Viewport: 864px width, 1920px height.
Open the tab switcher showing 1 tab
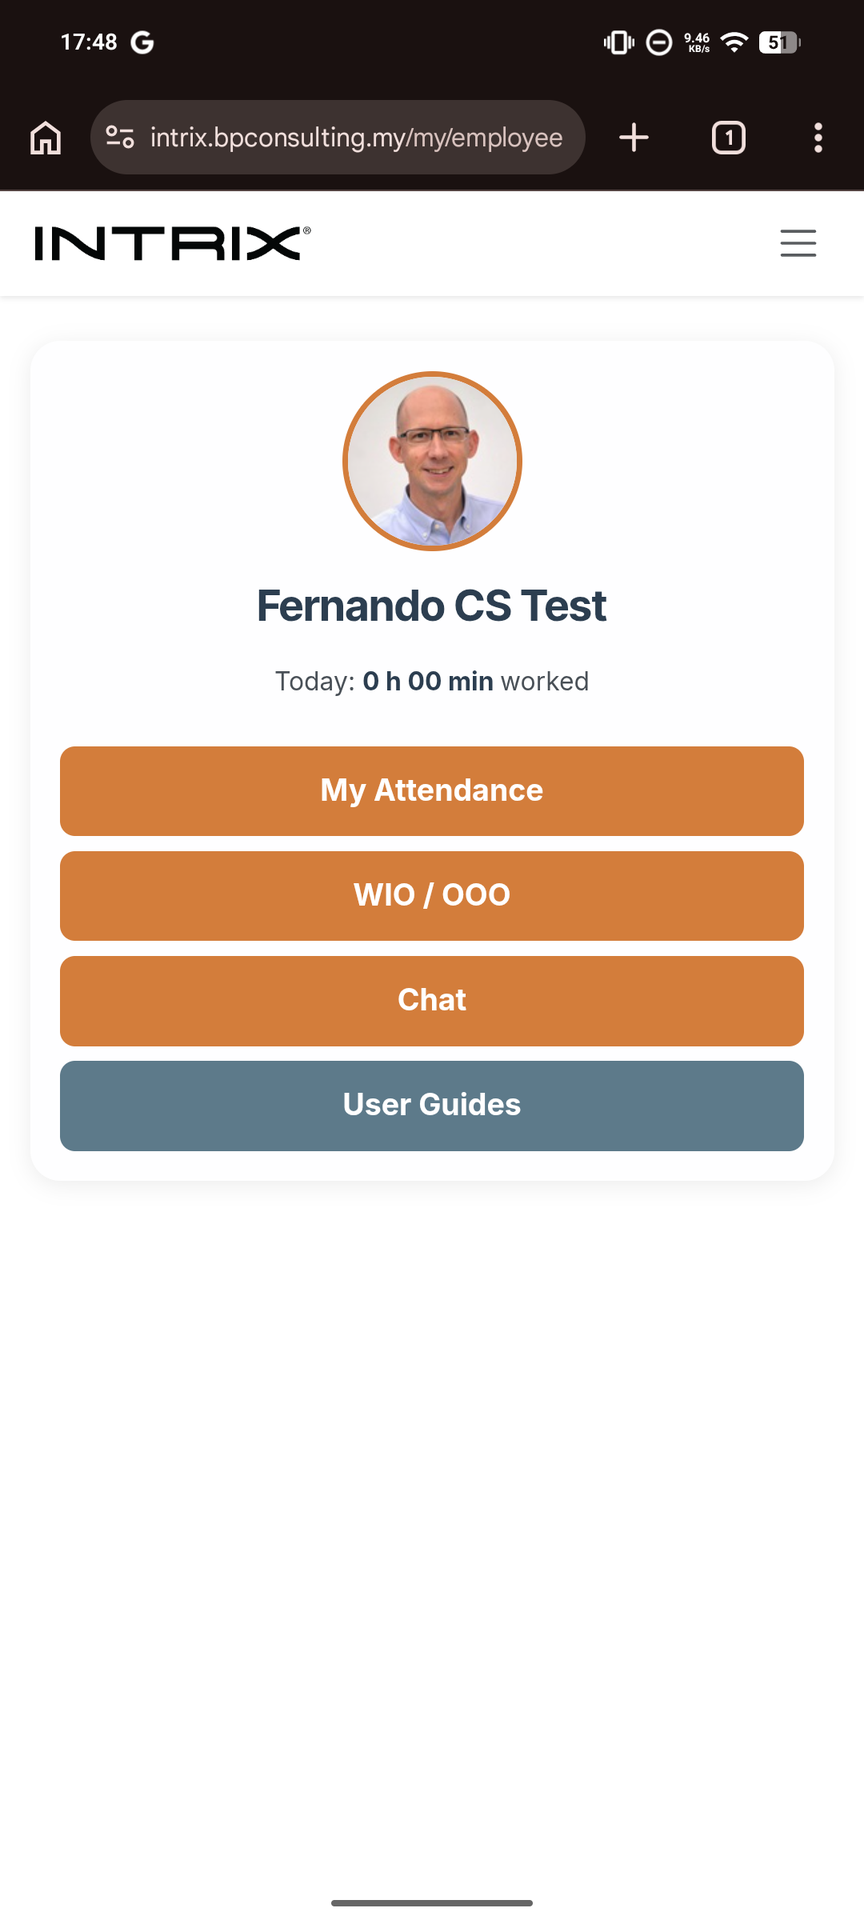coord(728,138)
